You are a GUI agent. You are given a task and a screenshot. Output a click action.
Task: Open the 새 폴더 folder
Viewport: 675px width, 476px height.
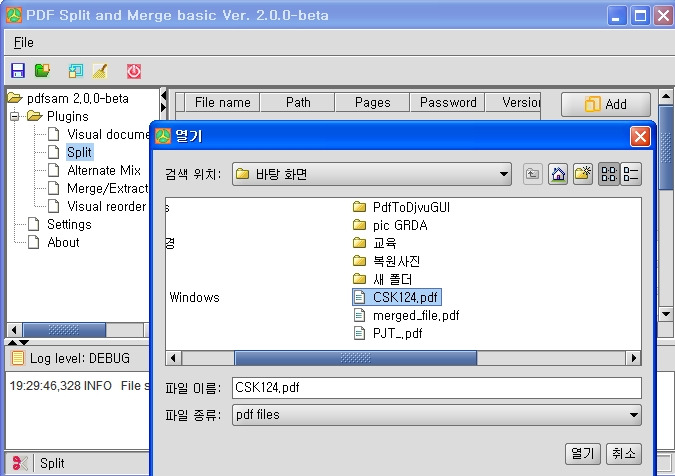click(382, 279)
